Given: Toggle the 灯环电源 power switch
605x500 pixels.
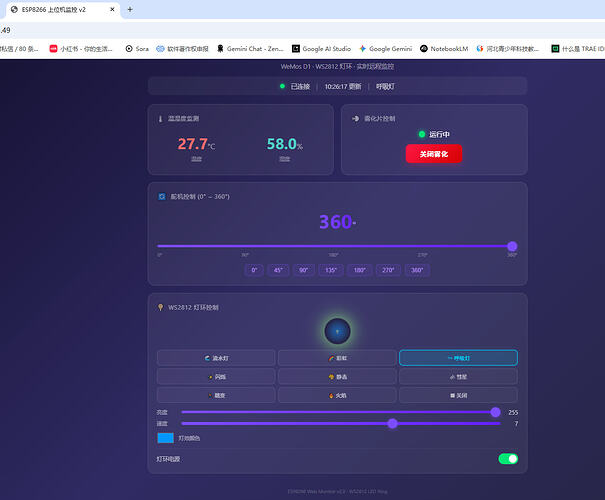Looking at the screenshot, I should point(508,459).
